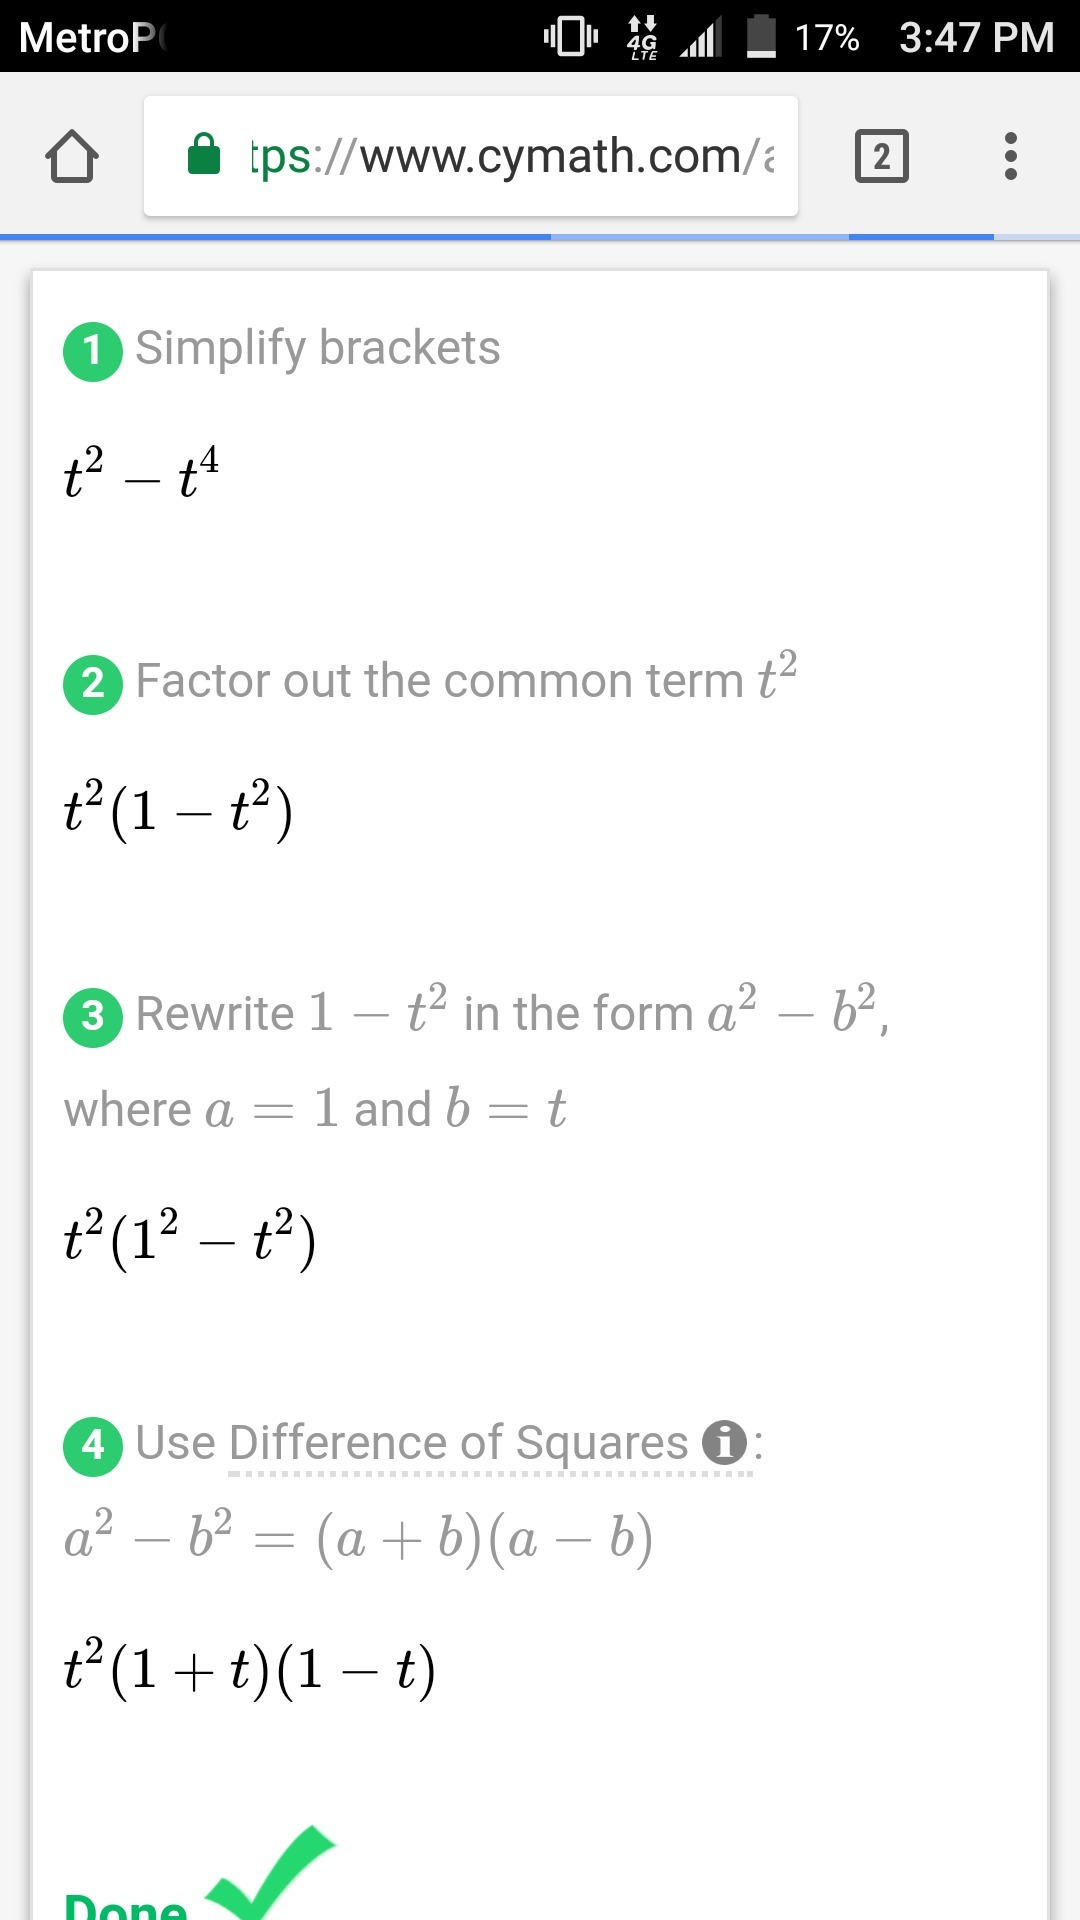Tap the Done label at the bottom
The width and height of the screenshot is (1080, 1920).
(x=126, y=1905)
